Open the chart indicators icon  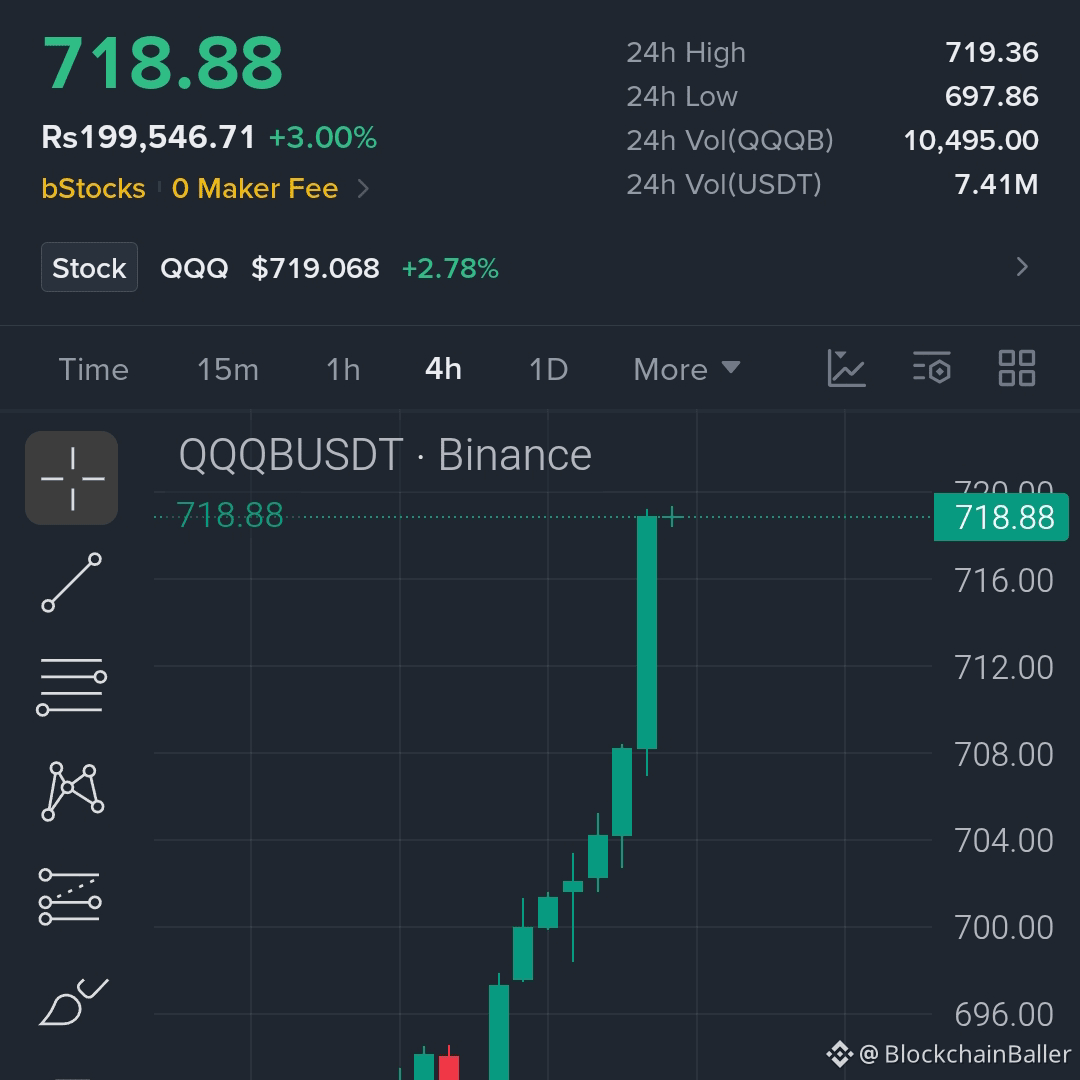click(846, 368)
